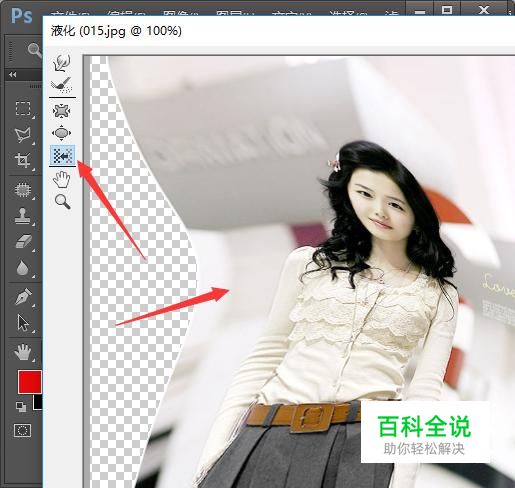Open the red foreground color picker
Viewport: 515px width, 488px height.
(30, 382)
